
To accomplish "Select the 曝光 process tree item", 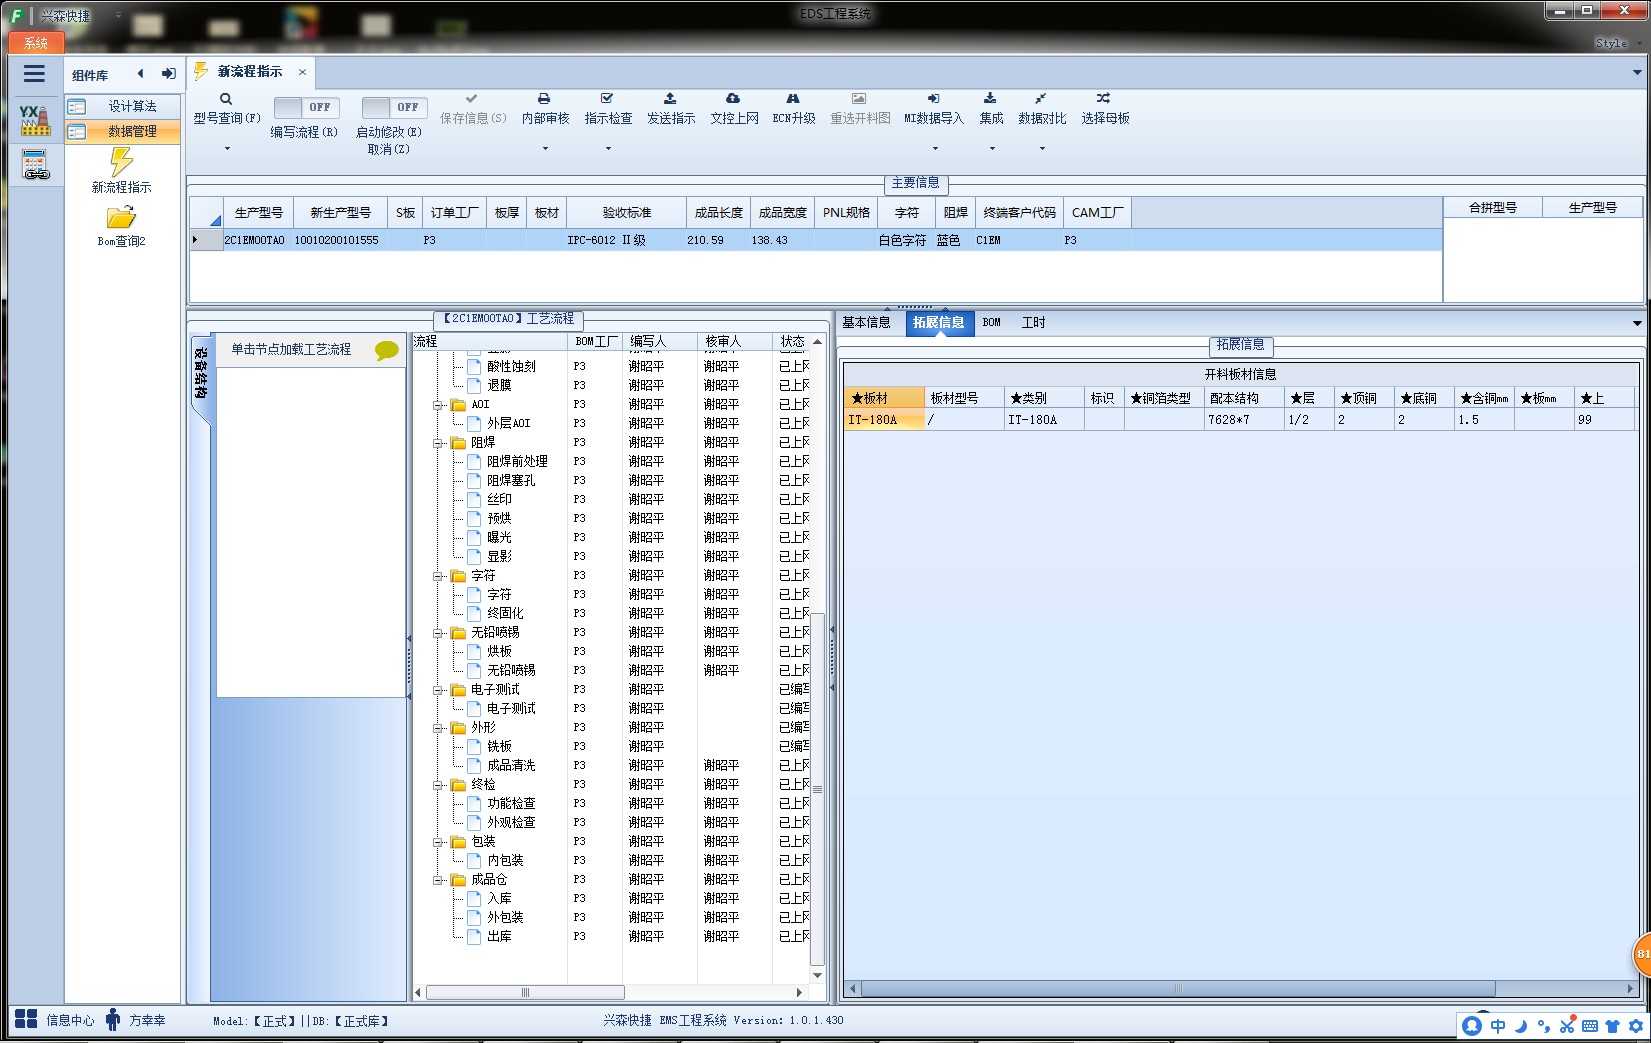I will point(499,538).
